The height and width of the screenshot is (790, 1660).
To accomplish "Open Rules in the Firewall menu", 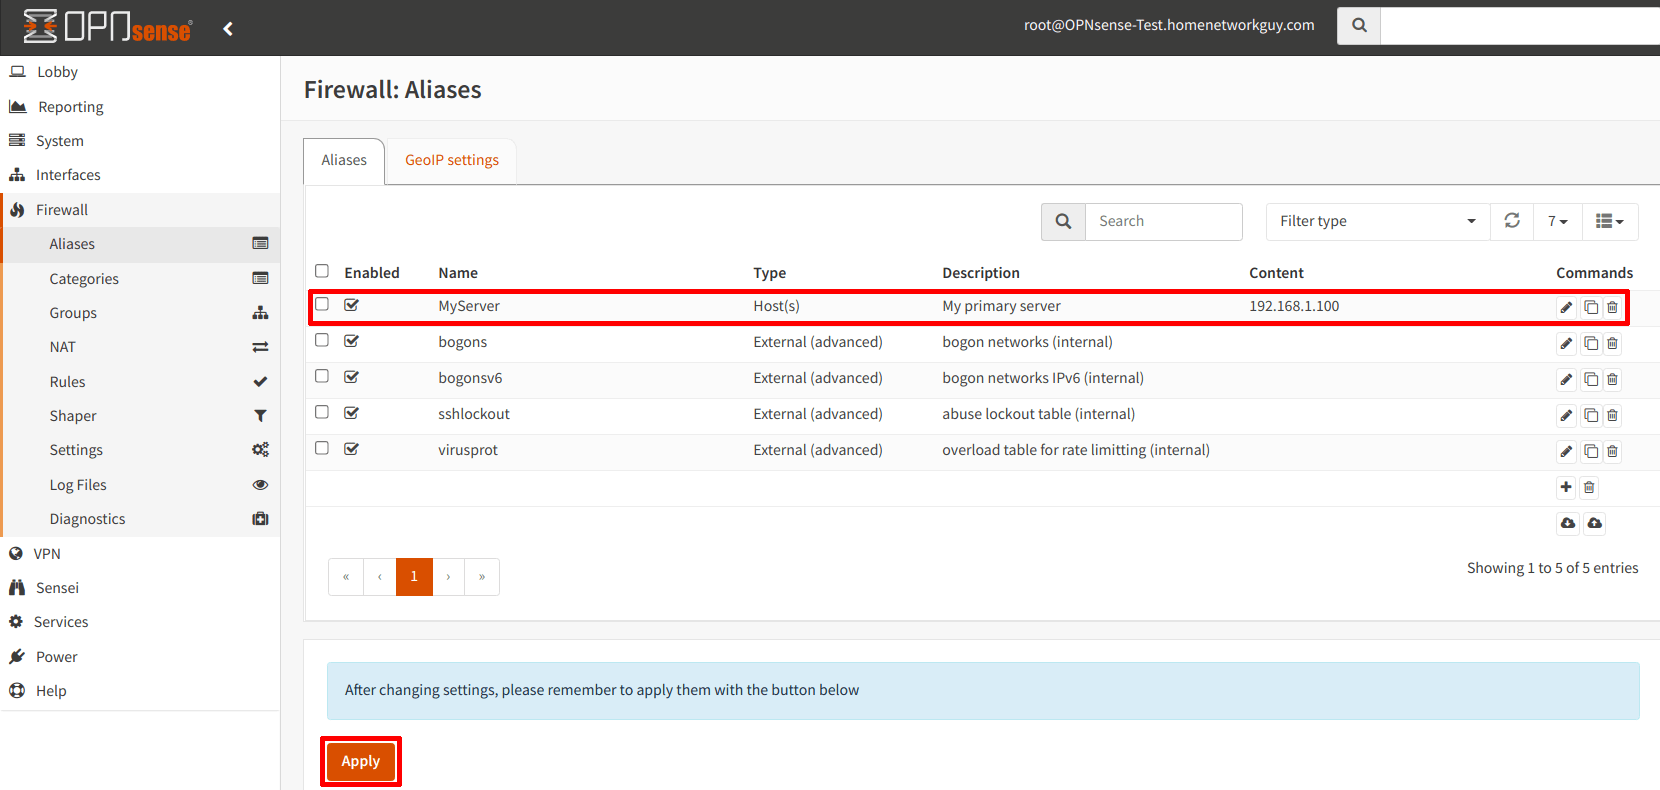I will click(68, 382).
